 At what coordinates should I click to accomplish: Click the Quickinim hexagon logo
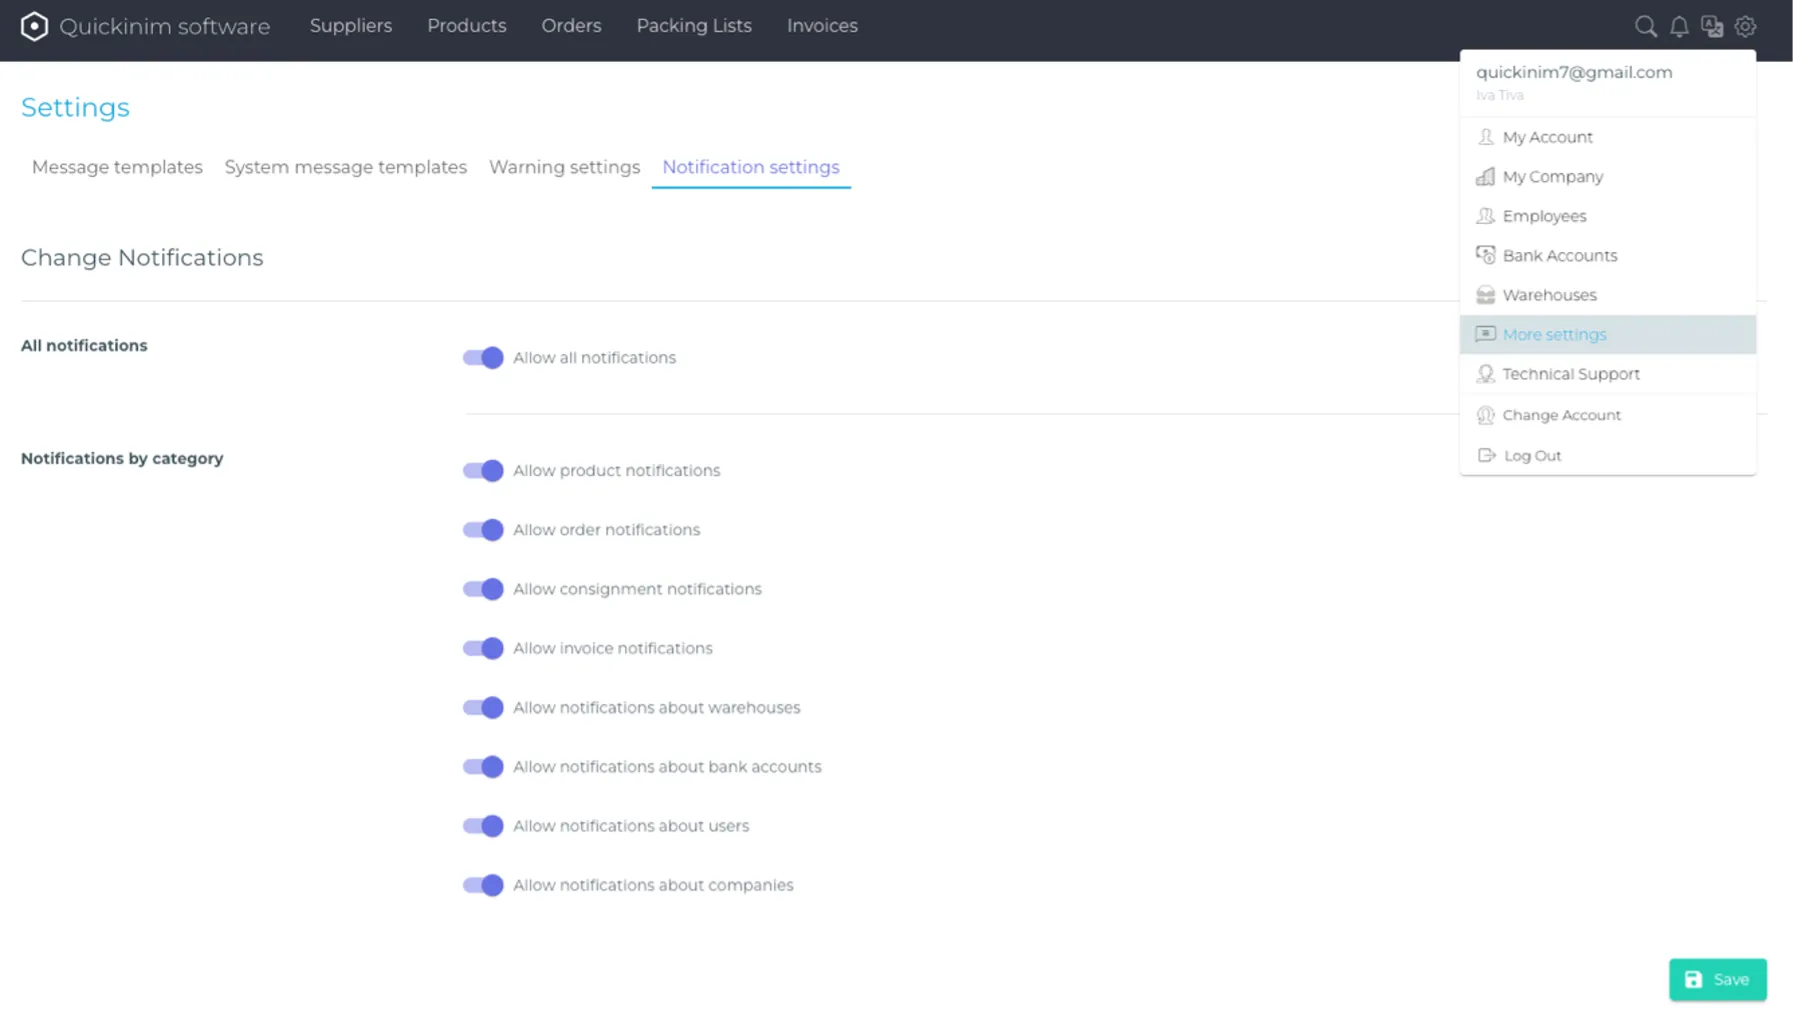point(34,26)
